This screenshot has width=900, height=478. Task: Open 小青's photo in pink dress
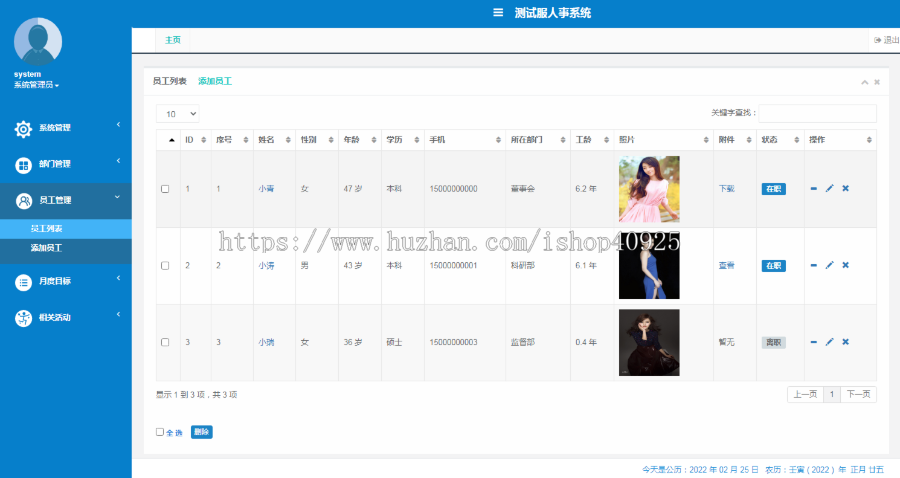point(649,189)
